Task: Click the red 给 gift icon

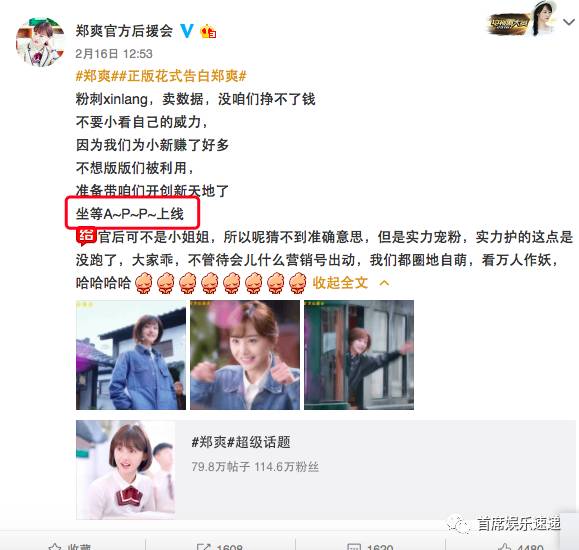Action: pyautogui.click(x=86, y=237)
